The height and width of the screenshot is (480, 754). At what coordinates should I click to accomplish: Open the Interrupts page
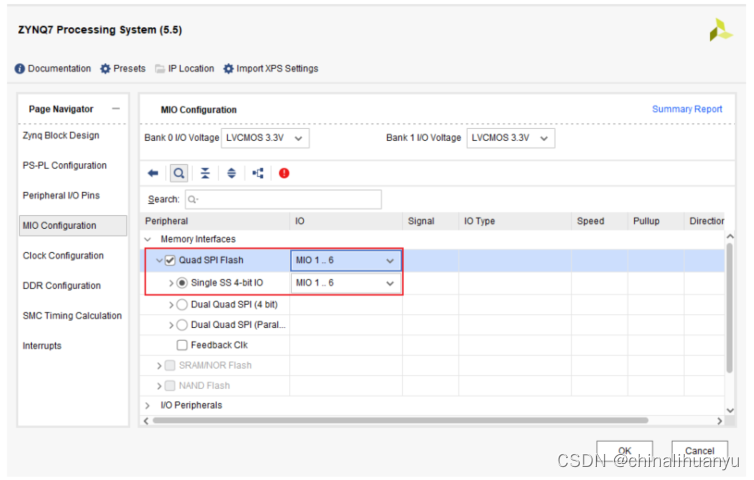tap(42, 346)
